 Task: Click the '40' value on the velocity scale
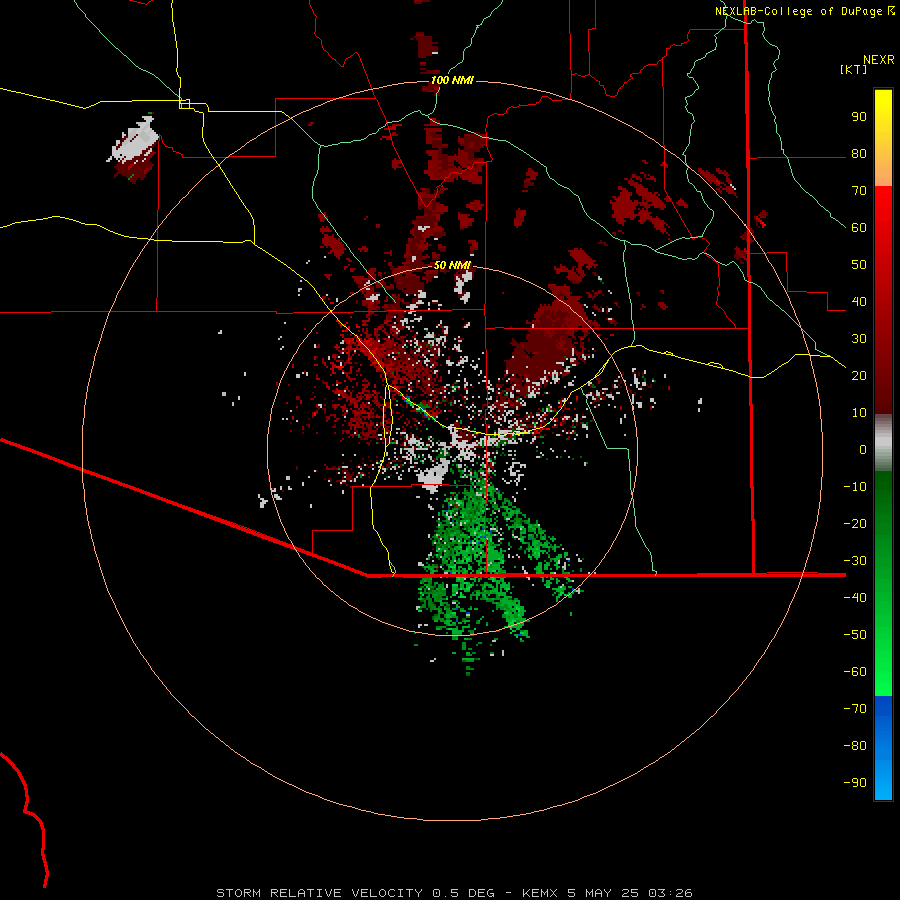click(859, 301)
